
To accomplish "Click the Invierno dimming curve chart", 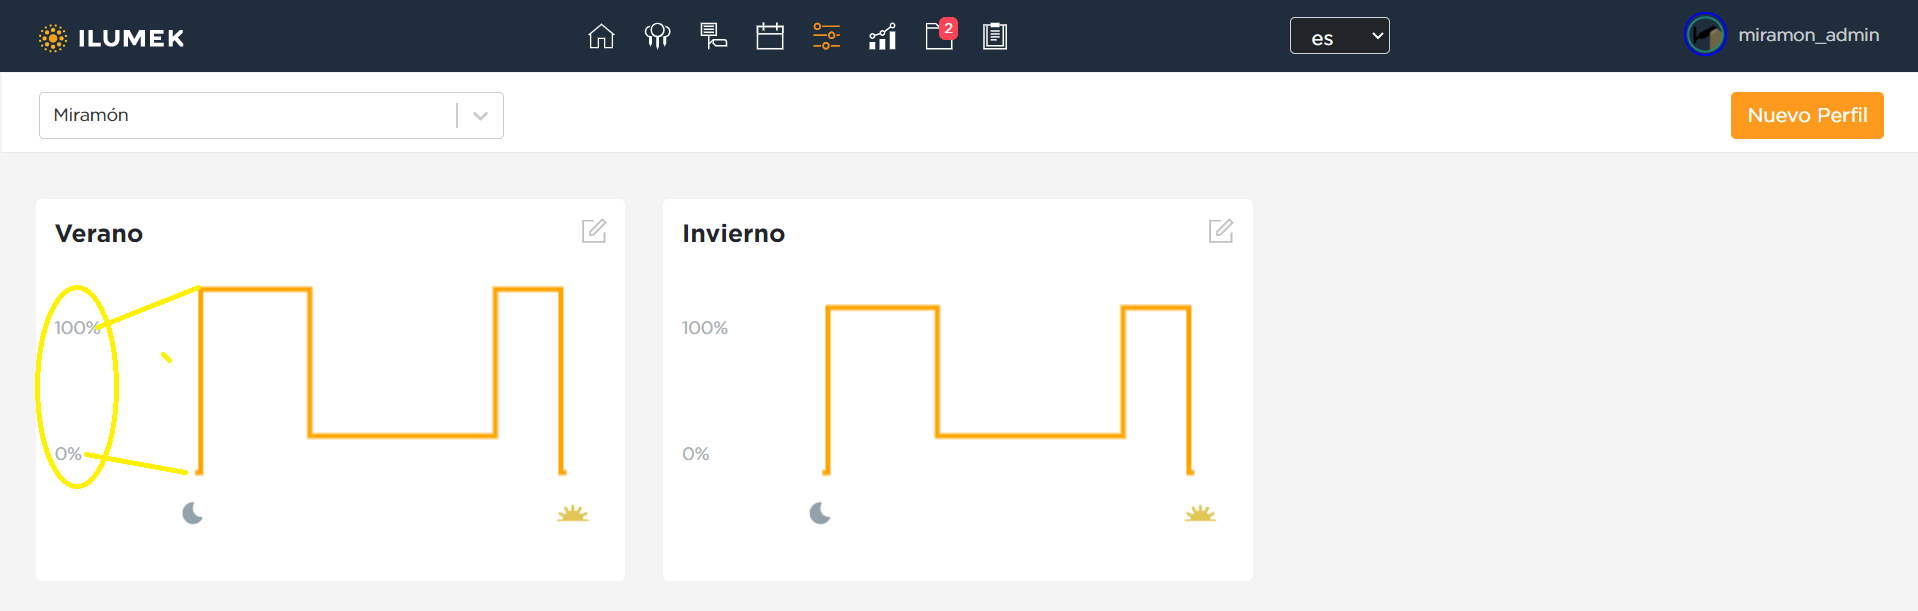I will pos(1008,388).
